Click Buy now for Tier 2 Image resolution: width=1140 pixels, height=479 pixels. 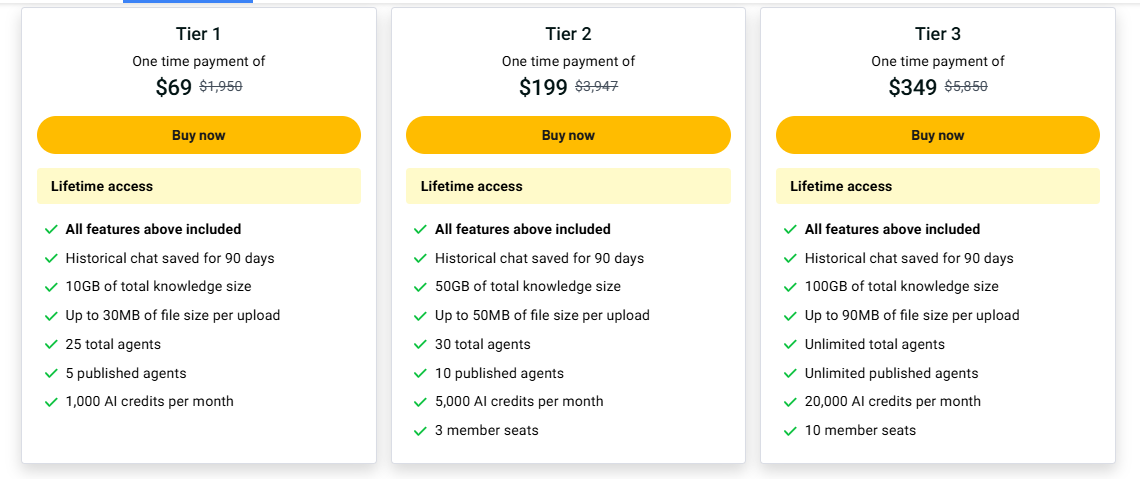pyautogui.click(x=568, y=135)
